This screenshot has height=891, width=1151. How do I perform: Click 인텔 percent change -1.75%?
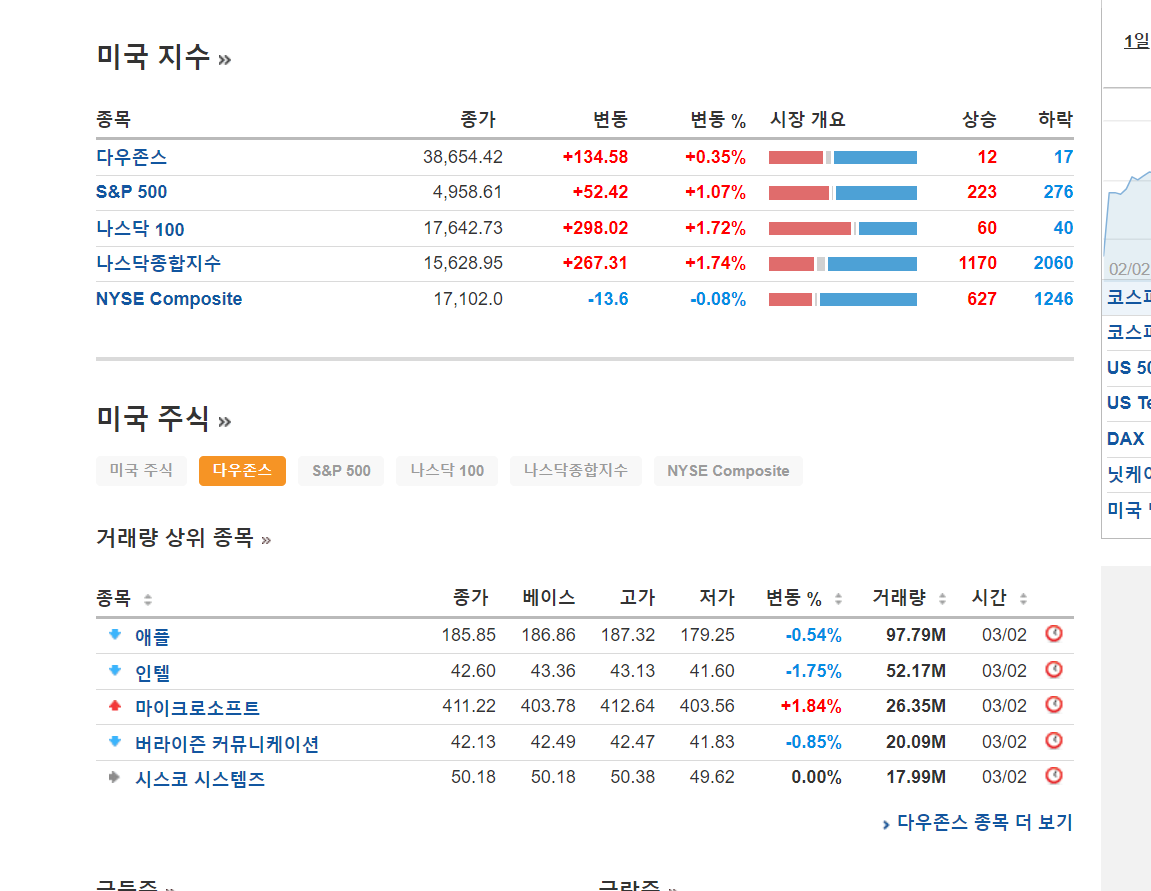point(813,671)
